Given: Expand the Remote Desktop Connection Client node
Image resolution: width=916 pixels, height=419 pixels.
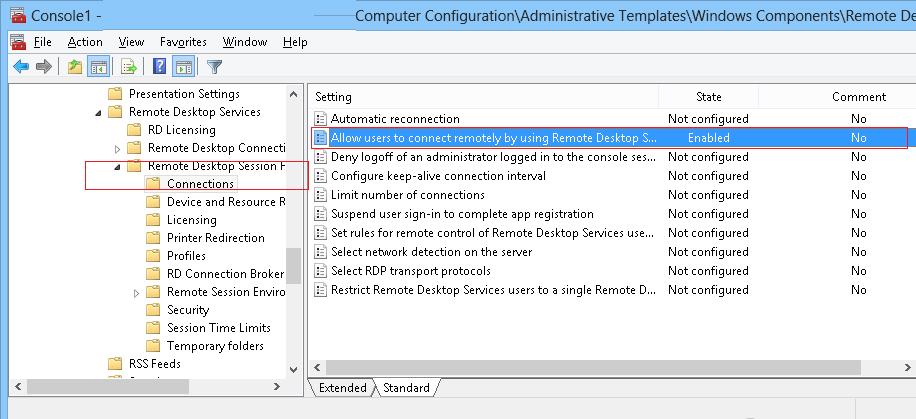Looking at the screenshot, I should [x=117, y=148].
